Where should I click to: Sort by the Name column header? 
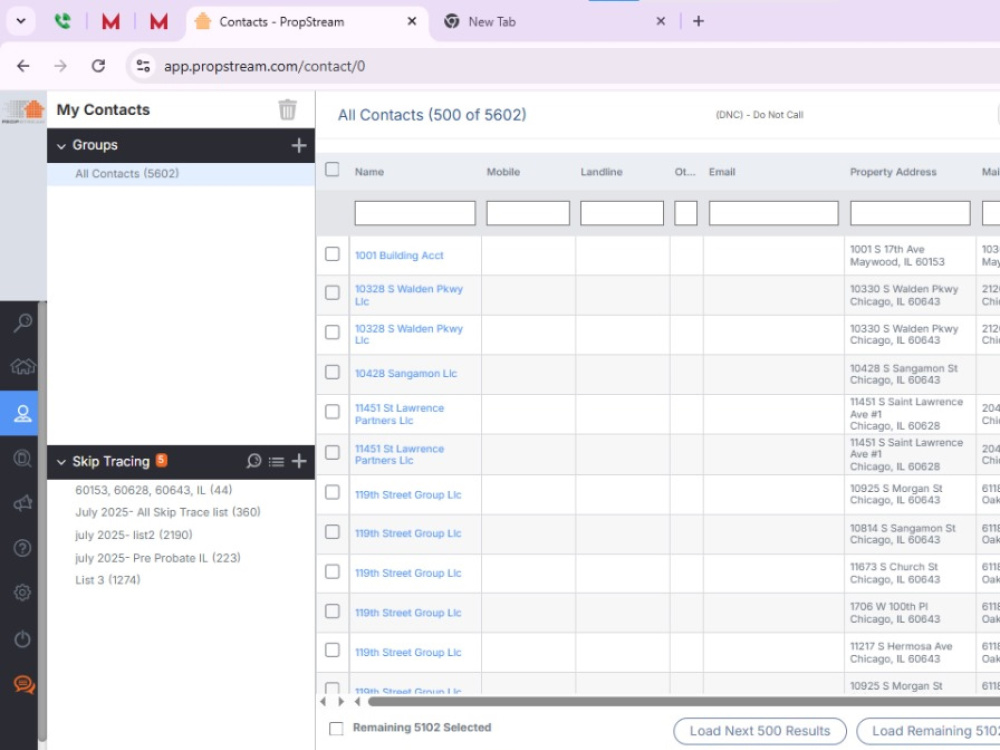click(369, 172)
